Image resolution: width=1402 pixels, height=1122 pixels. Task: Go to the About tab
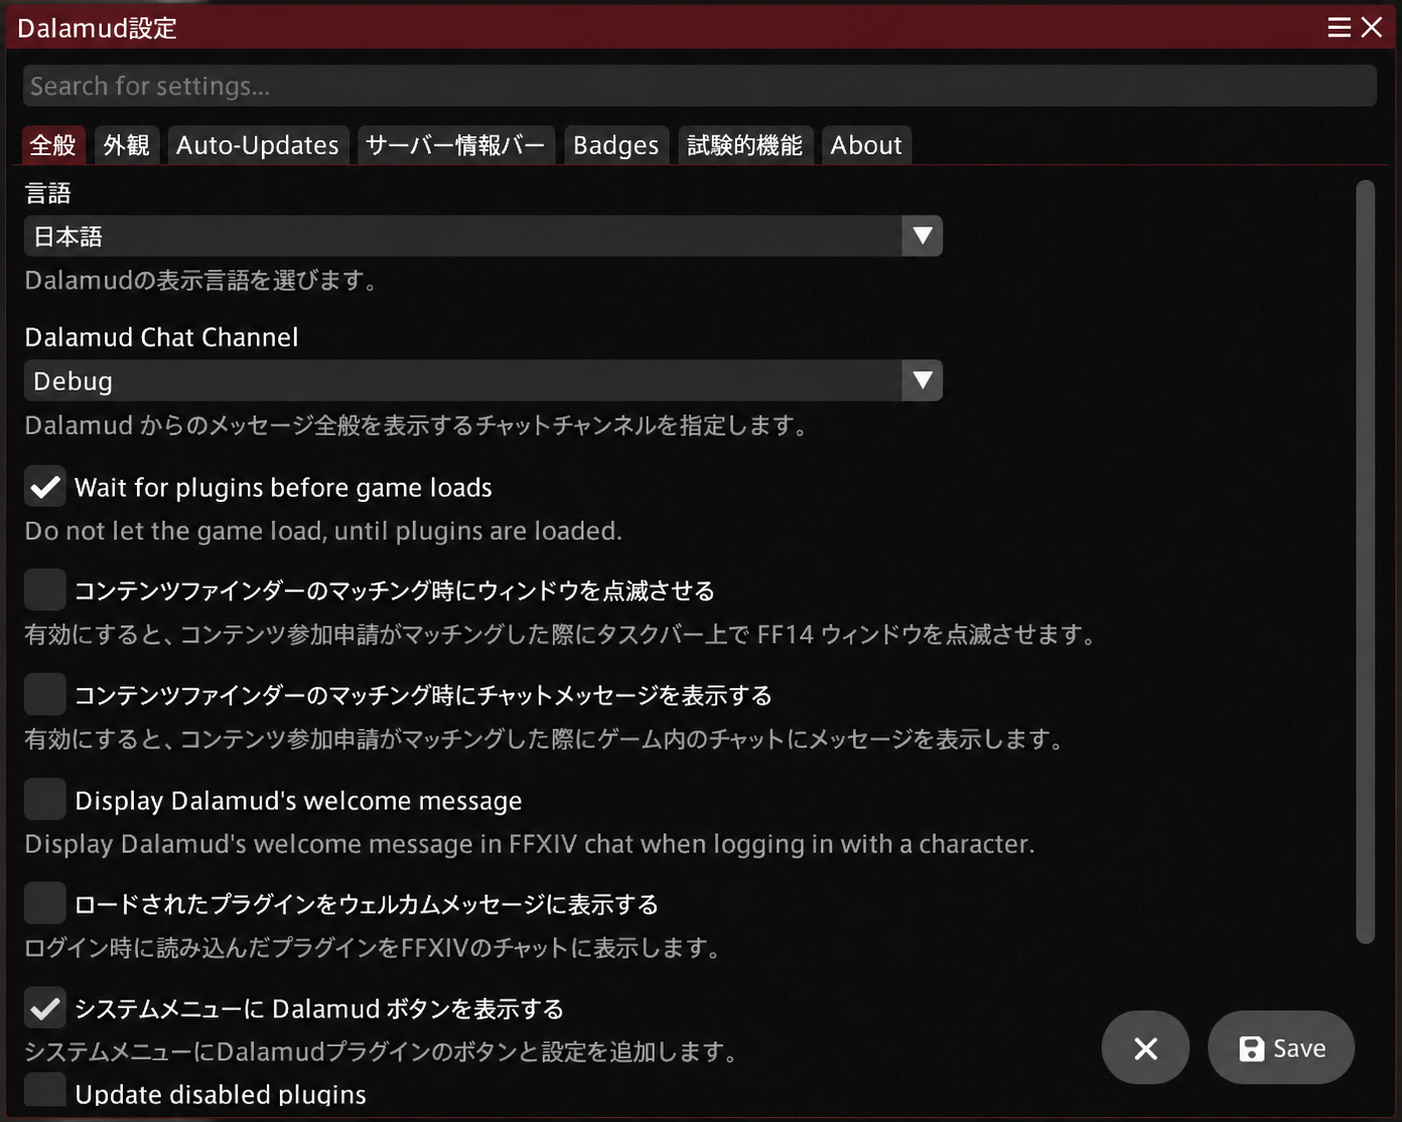[866, 145]
